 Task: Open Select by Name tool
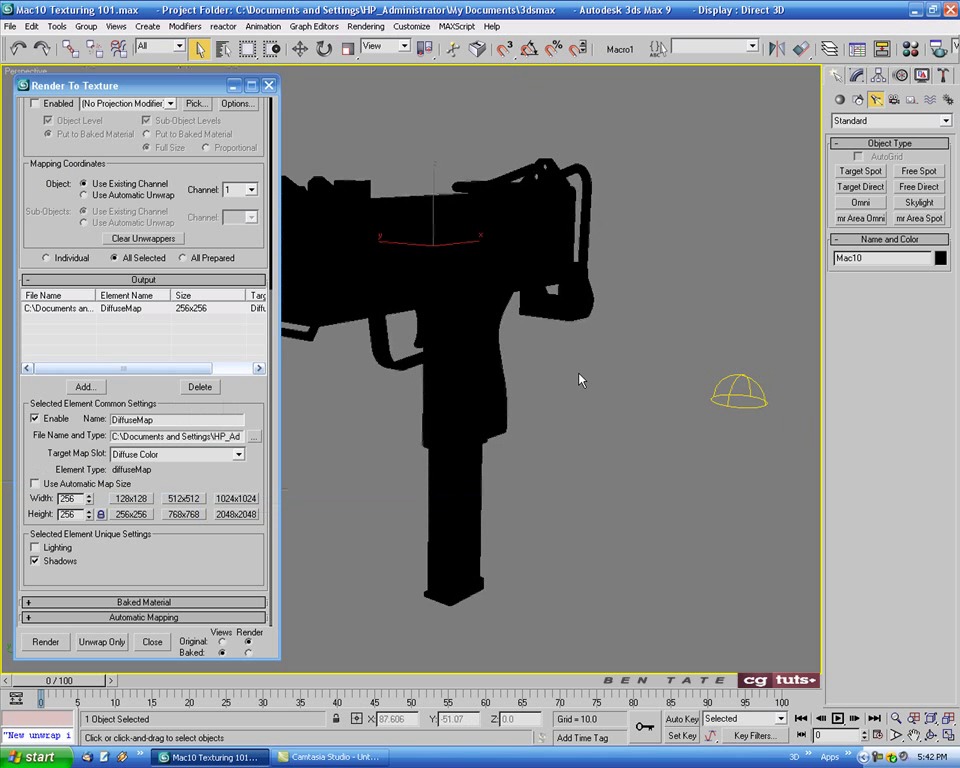[223, 49]
